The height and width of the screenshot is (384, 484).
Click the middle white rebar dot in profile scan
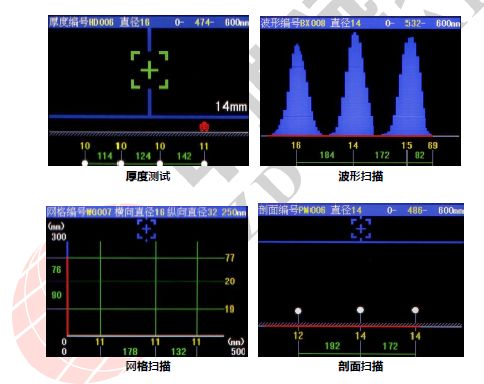(x=360, y=310)
